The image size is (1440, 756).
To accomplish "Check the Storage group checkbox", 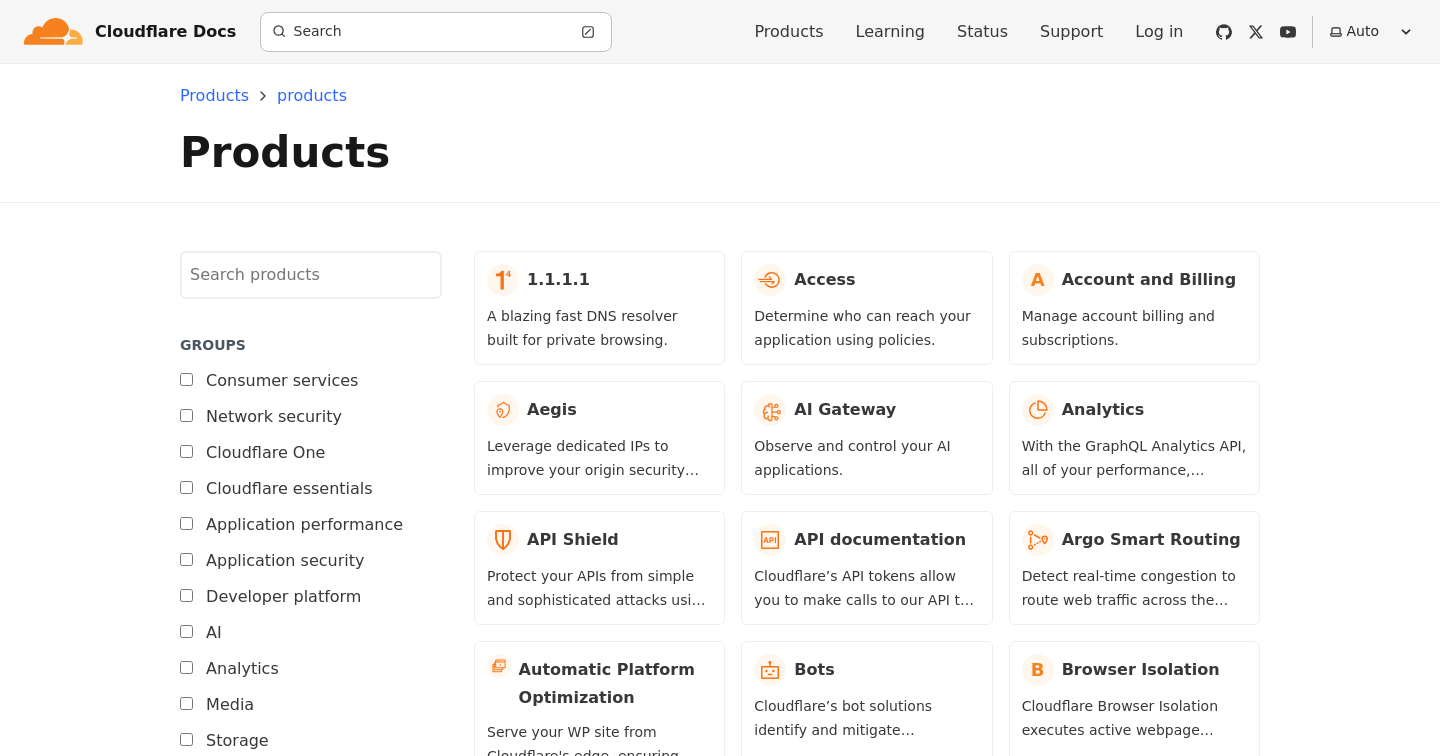I will point(187,740).
